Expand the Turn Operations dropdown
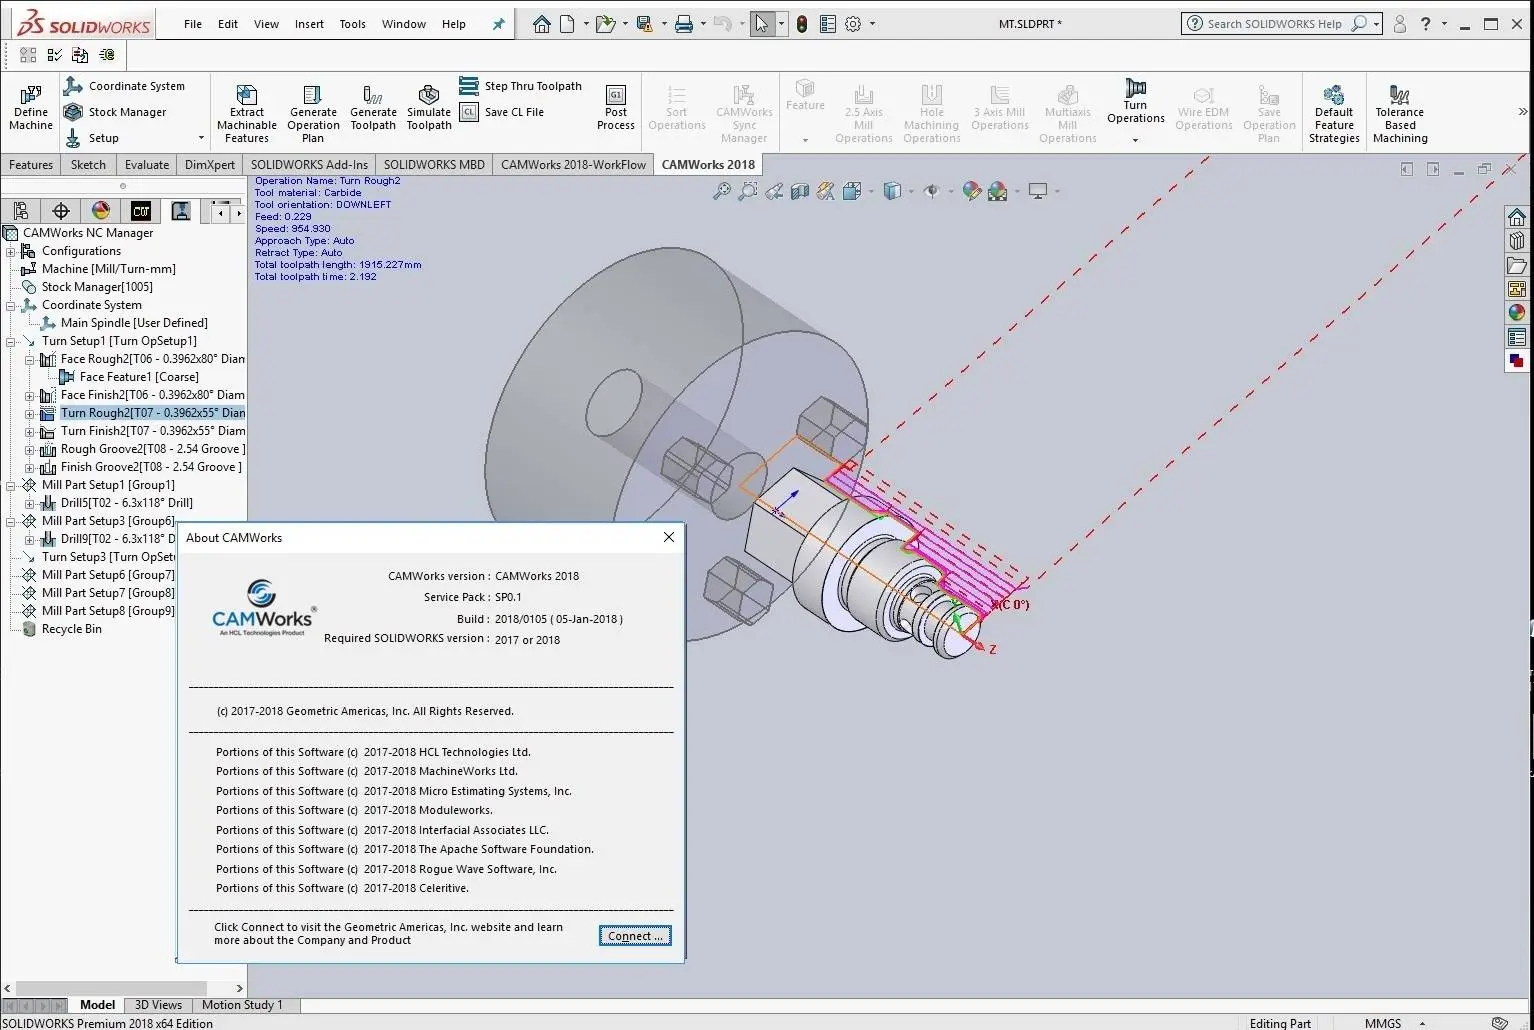The image size is (1534, 1030). pos(1135,140)
